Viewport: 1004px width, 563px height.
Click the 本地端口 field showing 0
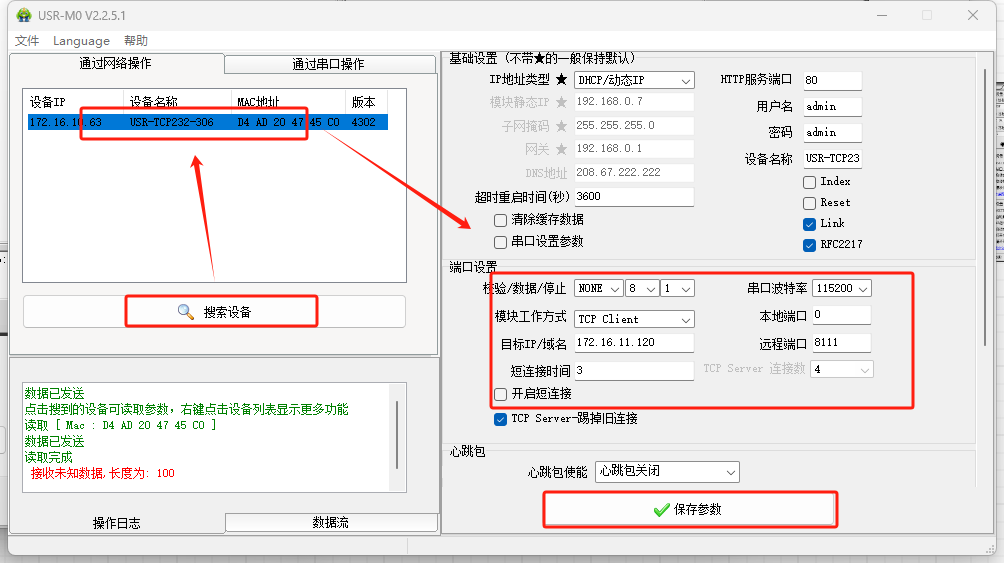[x=841, y=315]
